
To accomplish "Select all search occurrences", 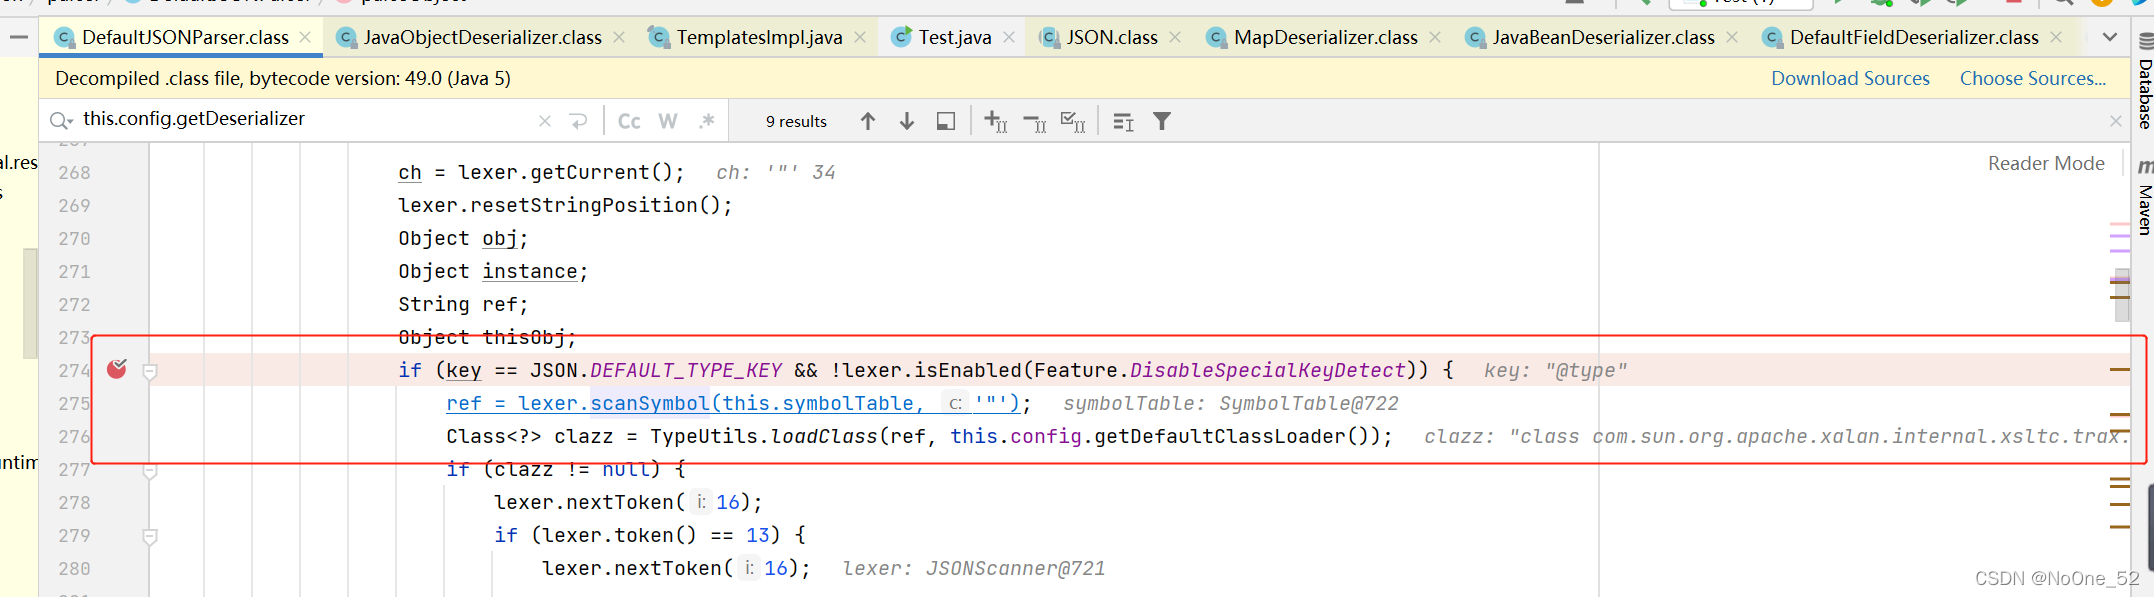I will click(1073, 121).
